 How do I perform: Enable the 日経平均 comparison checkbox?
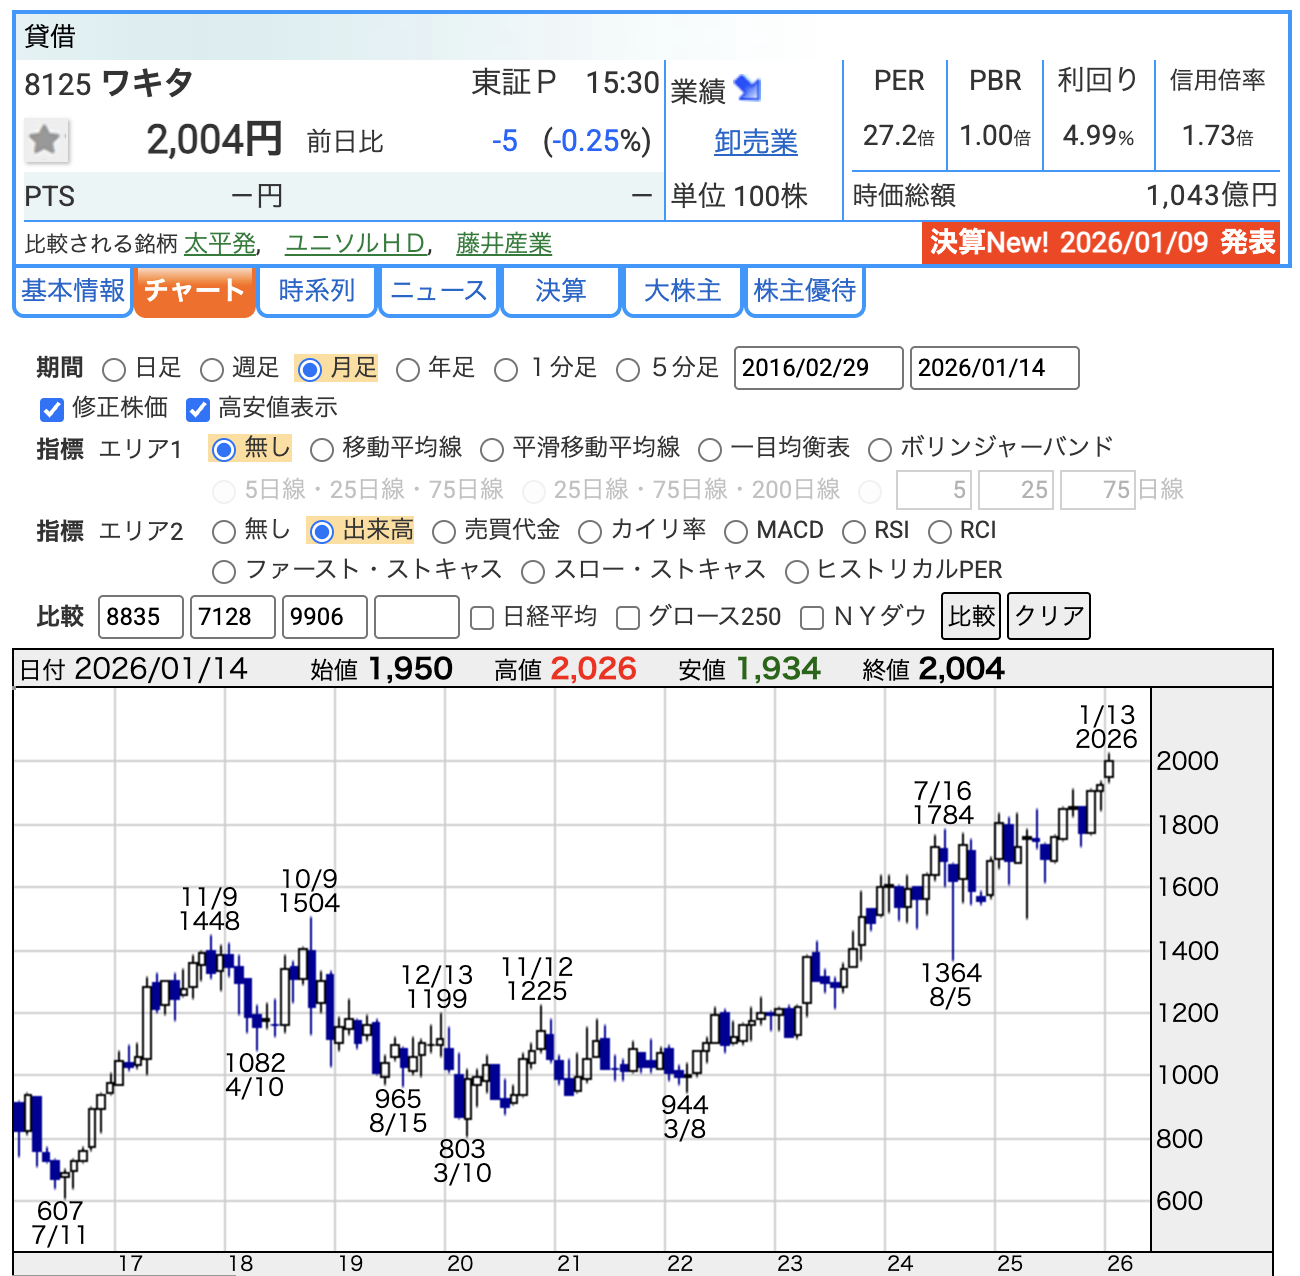(x=482, y=618)
